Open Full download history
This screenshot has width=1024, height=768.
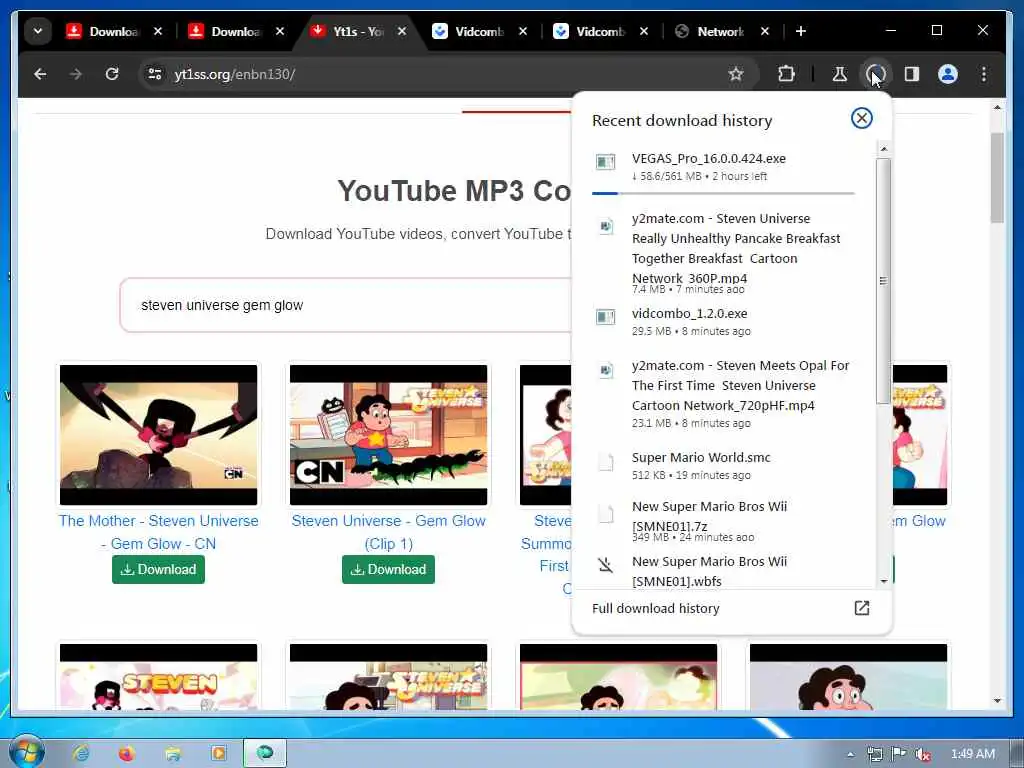click(731, 609)
